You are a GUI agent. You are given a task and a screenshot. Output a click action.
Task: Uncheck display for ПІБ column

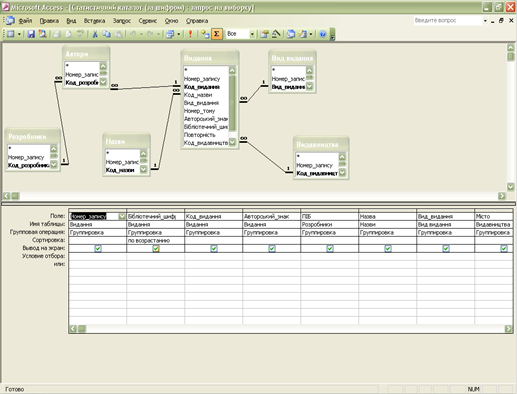pos(330,248)
